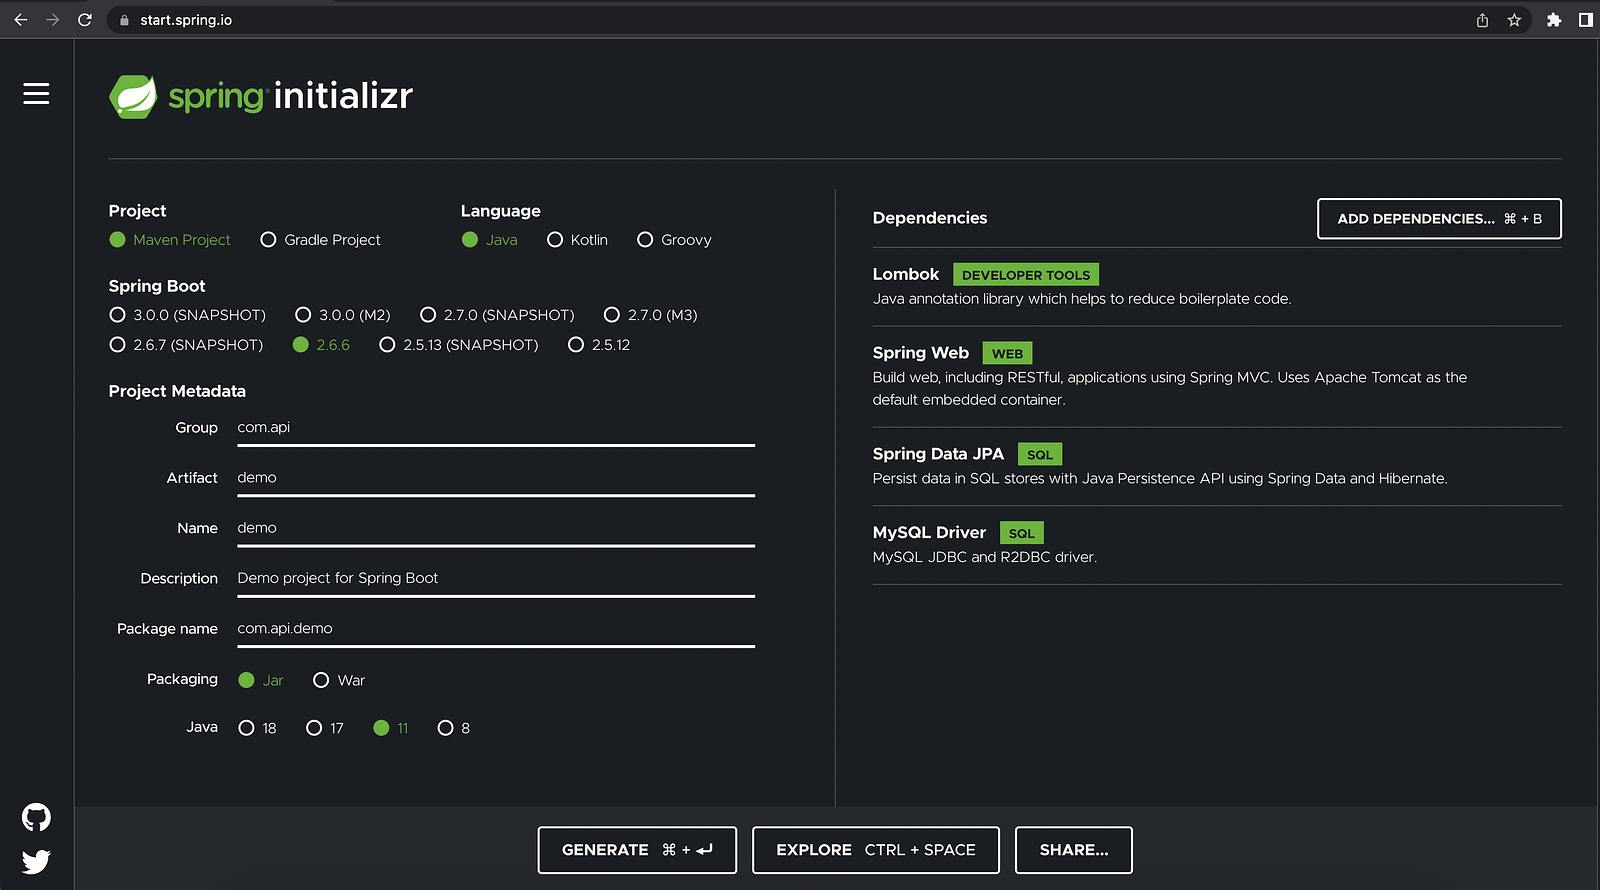Choose Kotlin as language
This screenshot has width=1600, height=890.
[x=578, y=240]
